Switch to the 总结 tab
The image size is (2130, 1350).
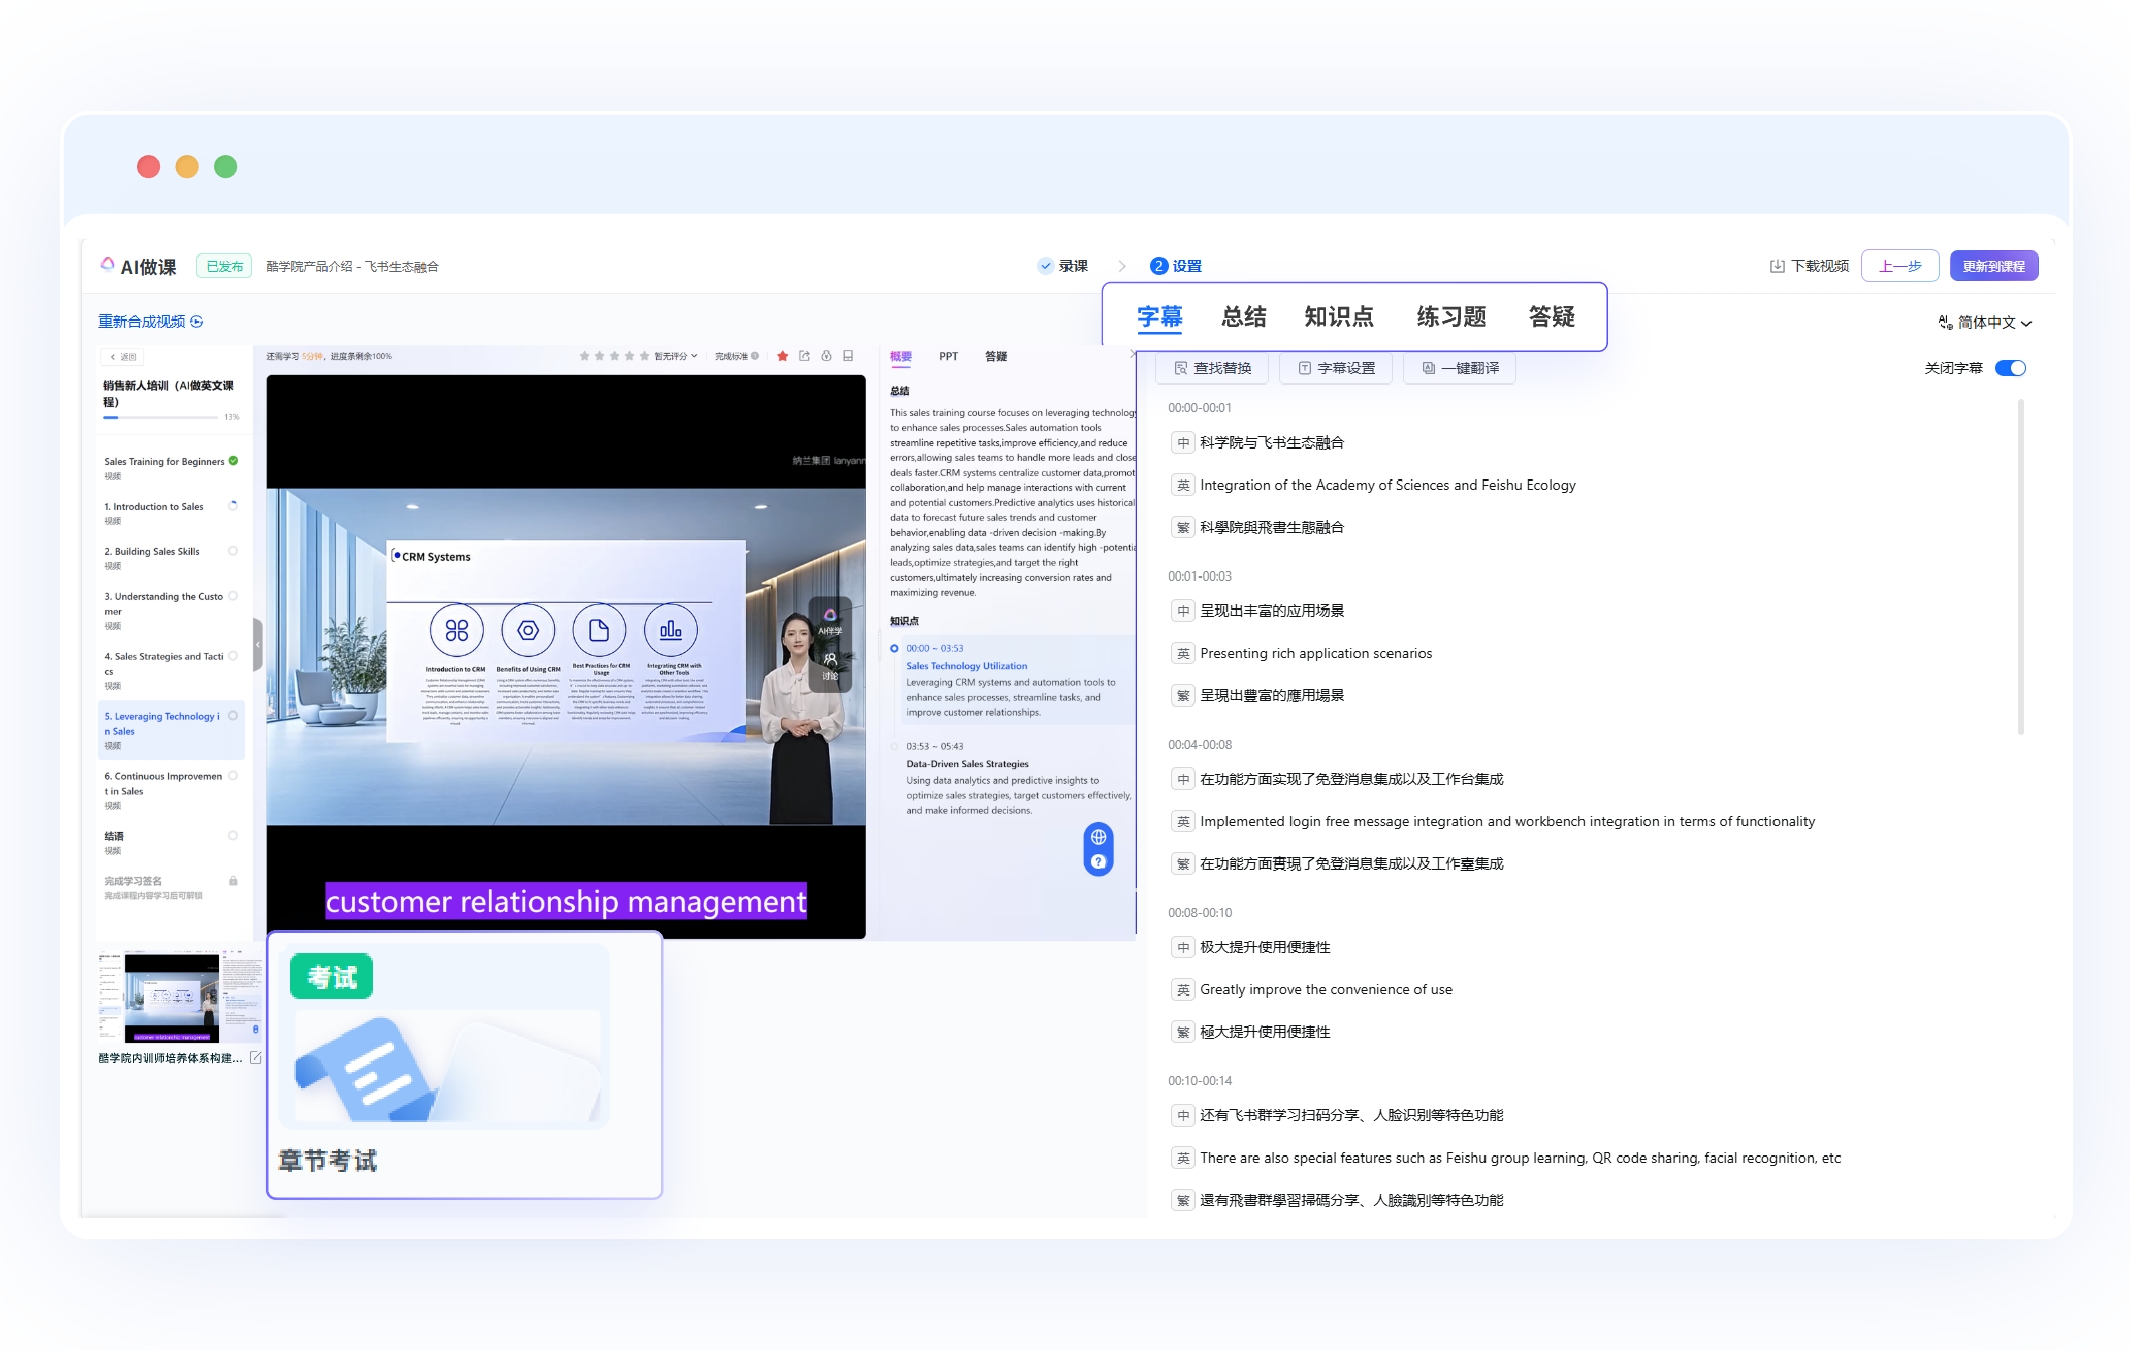pos(1243,317)
